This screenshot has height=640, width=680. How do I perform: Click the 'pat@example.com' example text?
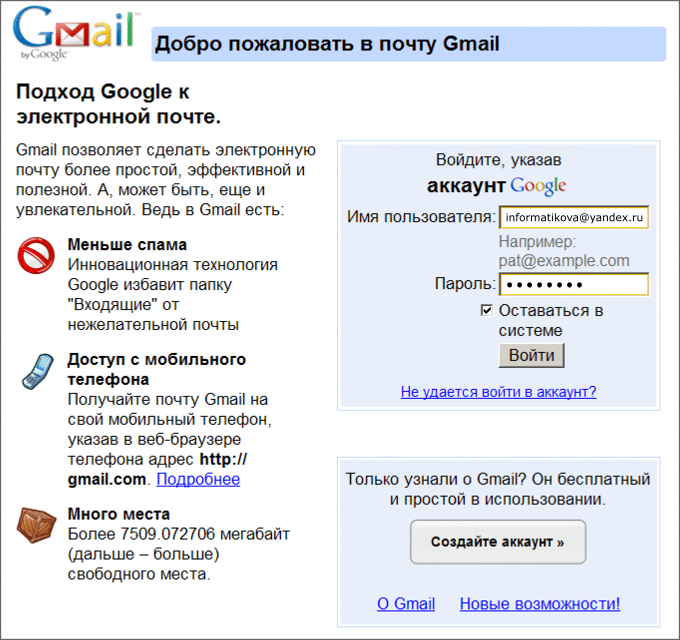coord(564,261)
